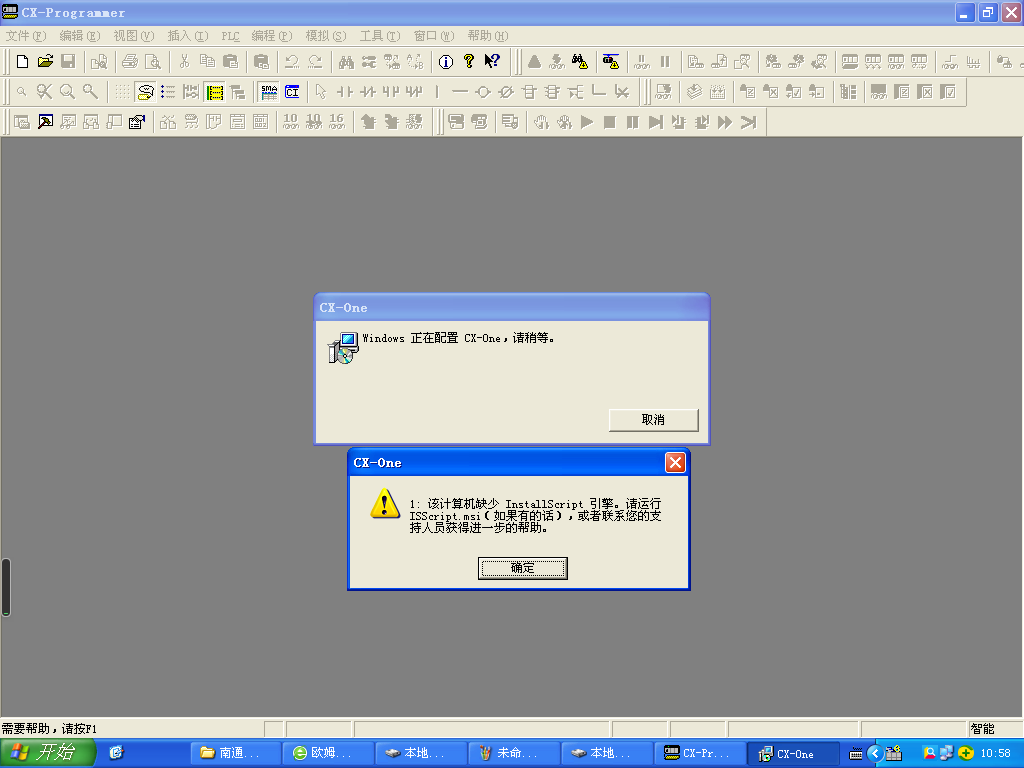Create a new project with the New icon

click(22, 62)
